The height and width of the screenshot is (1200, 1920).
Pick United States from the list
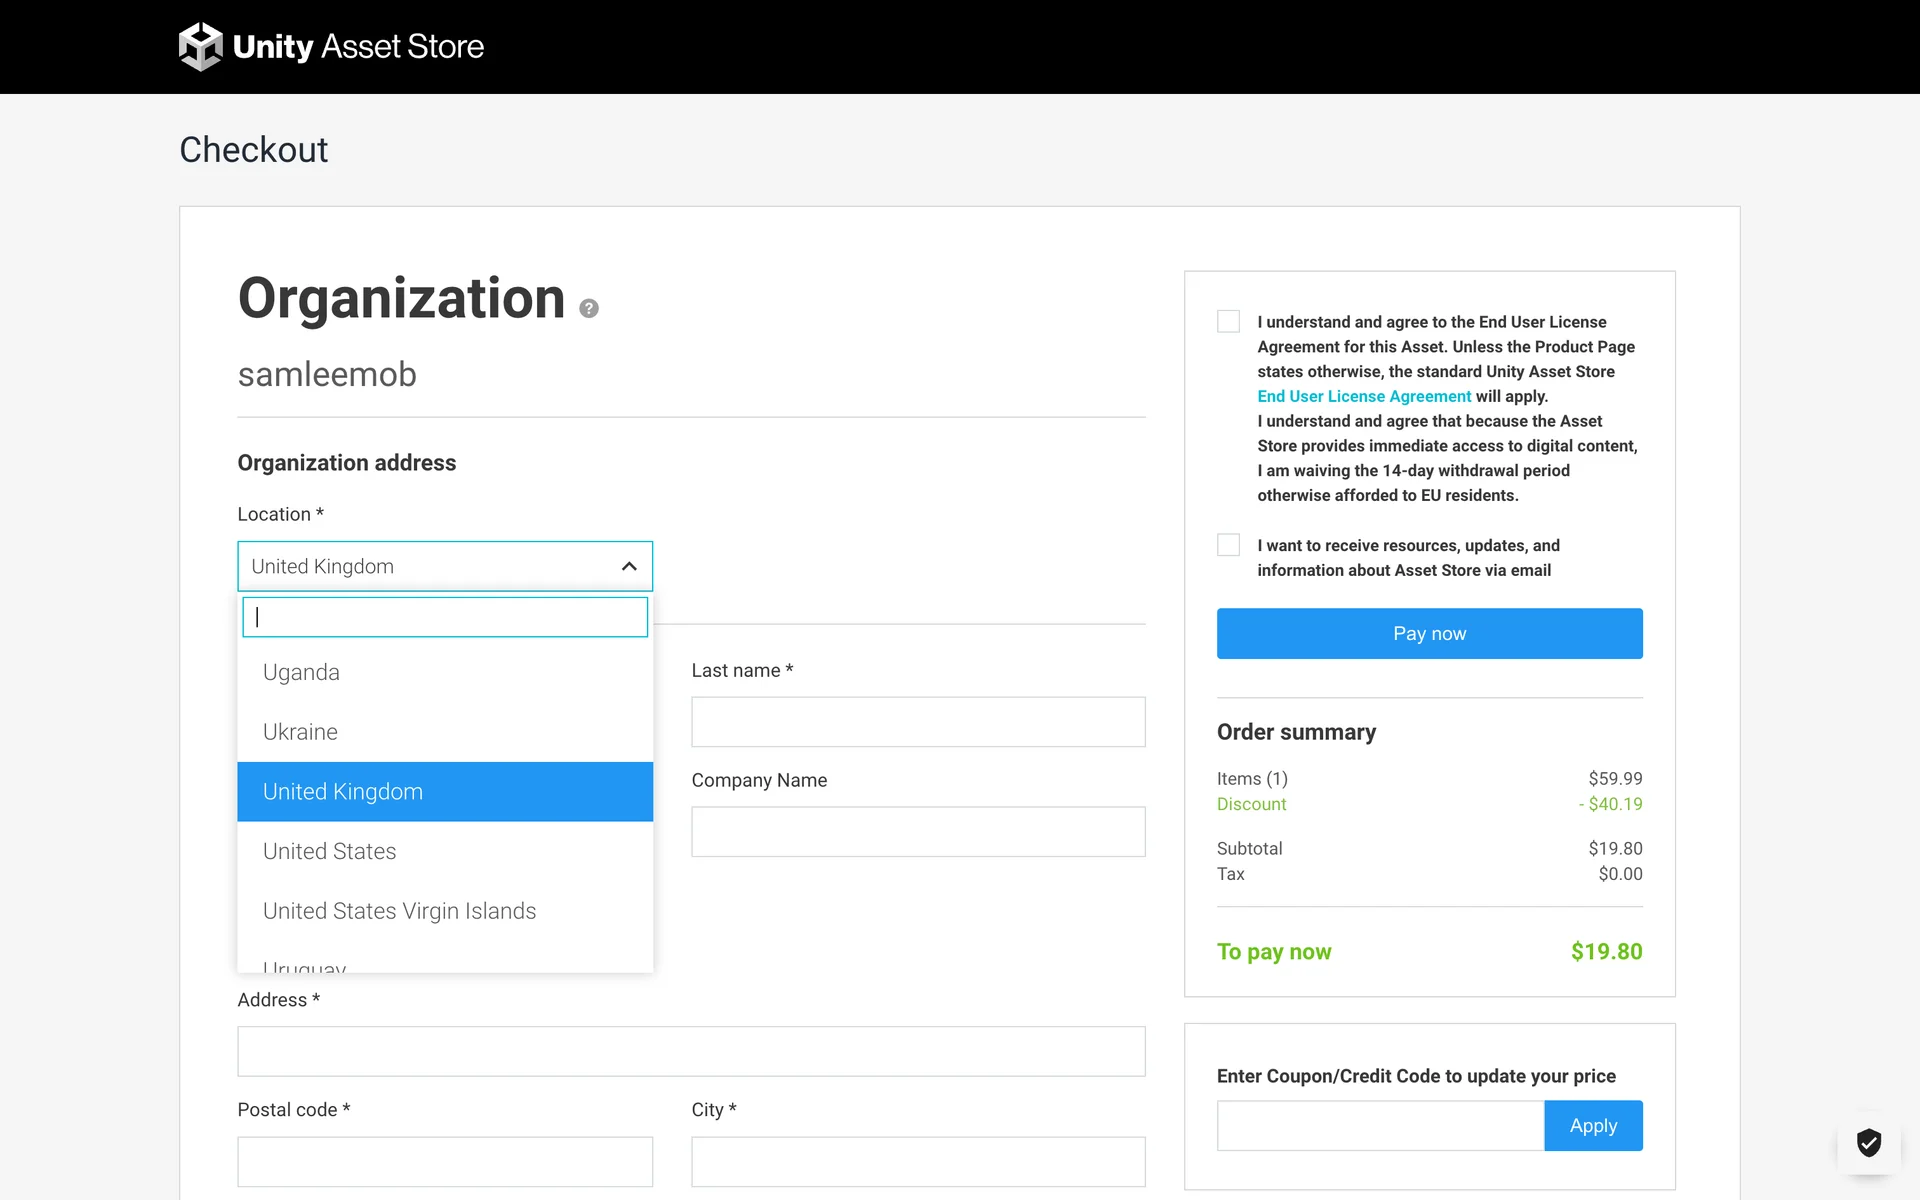click(x=329, y=851)
